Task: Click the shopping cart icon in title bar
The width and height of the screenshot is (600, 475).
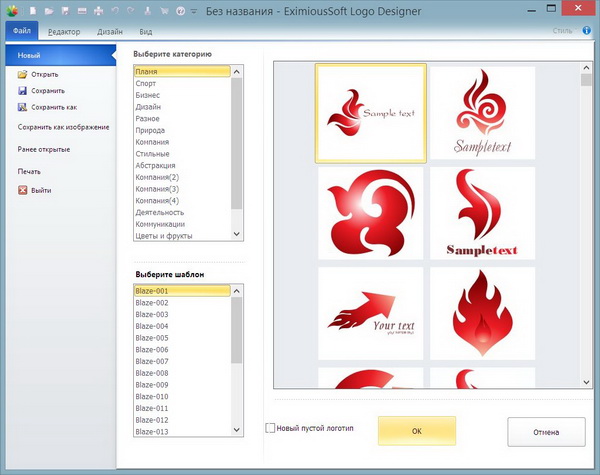Action: pyautogui.click(x=165, y=12)
